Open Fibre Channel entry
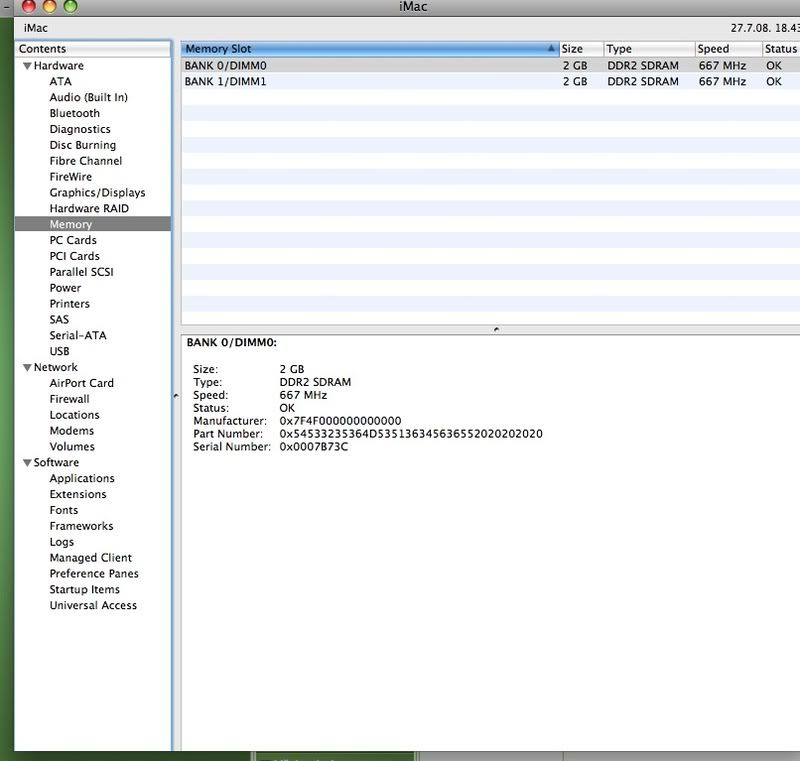 point(86,161)
